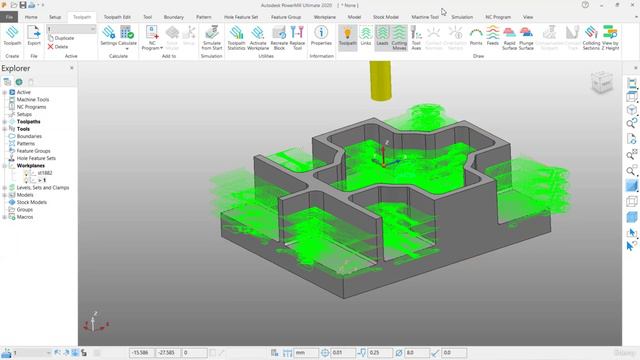Toggle drawing of Feeds

click(x=493, y=36)
